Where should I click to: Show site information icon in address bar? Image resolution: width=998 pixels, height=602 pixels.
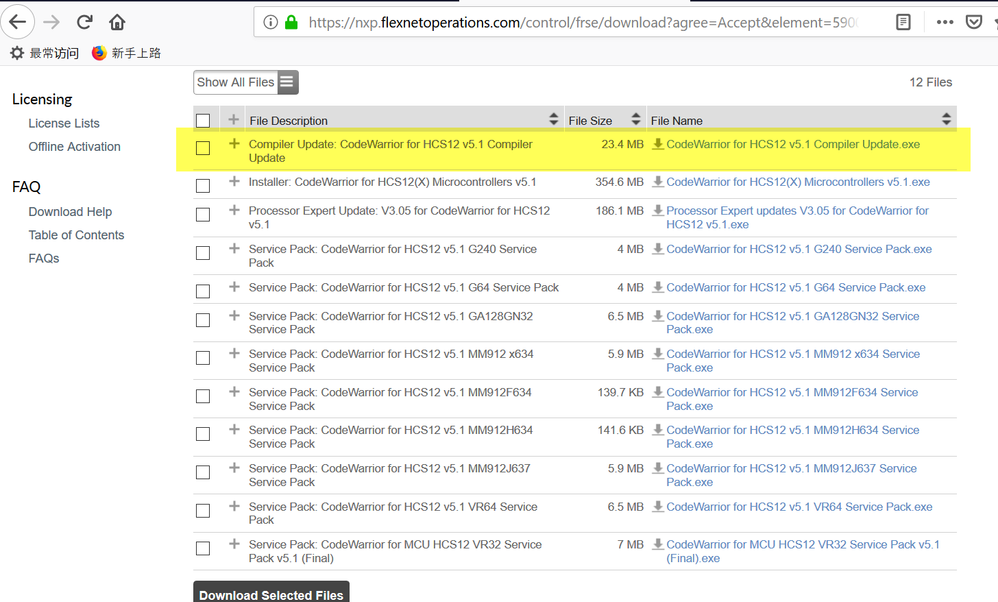point(271,22)
